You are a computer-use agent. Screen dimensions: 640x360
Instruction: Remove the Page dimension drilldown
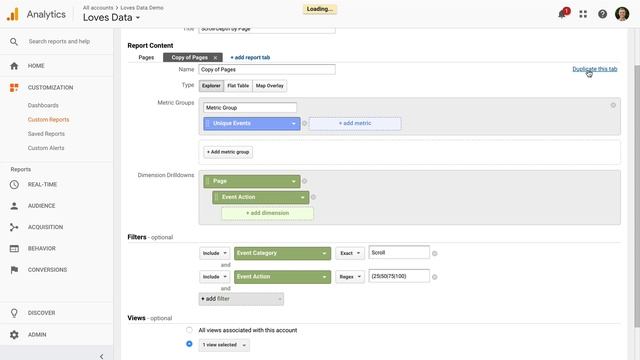(304, 181)
